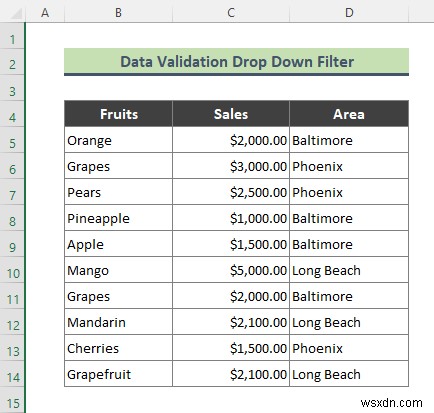The image size is (434, 413).
Task: Select the Baltimore cell in Apple row
Action: 349,244
